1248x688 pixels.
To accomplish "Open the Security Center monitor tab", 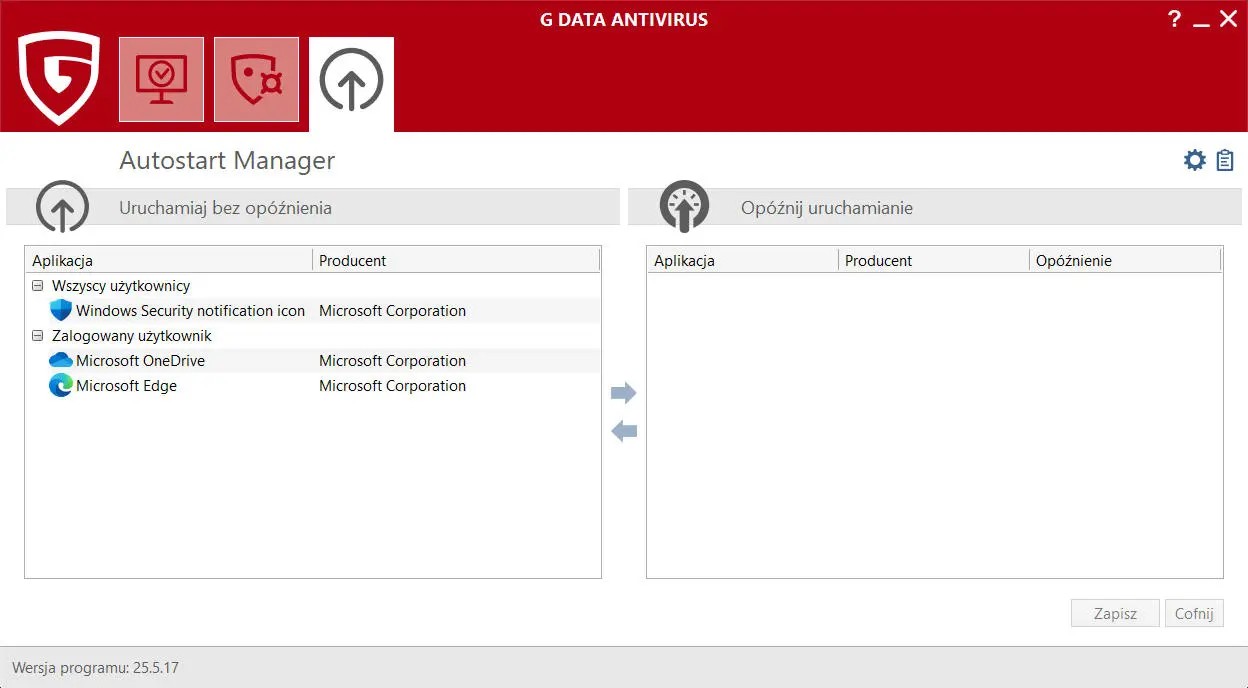I will point(161,80).
